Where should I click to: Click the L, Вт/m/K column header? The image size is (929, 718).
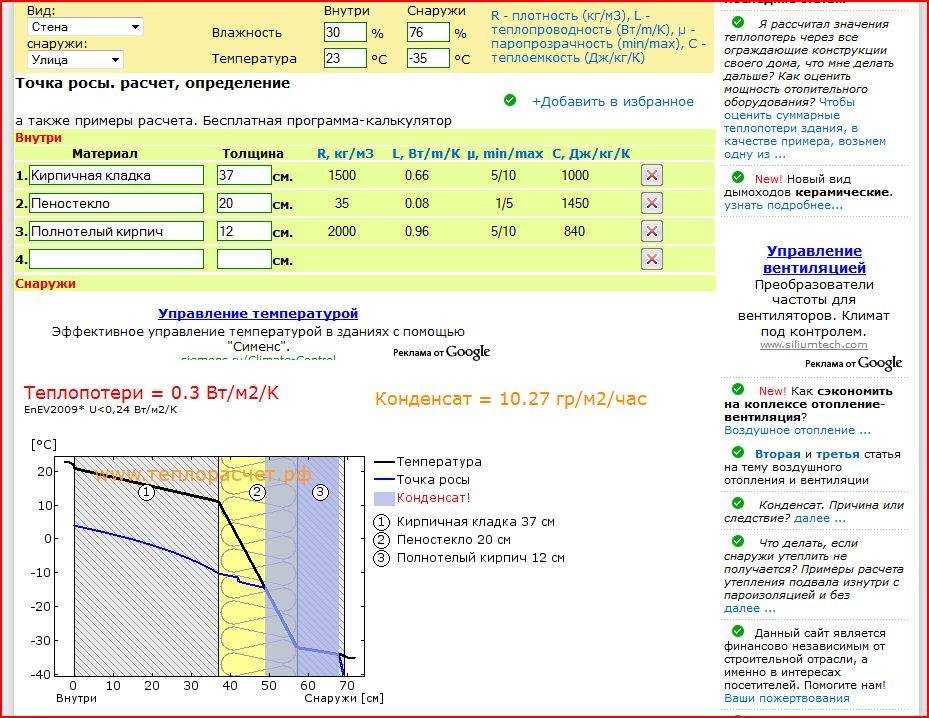(426, 154)
